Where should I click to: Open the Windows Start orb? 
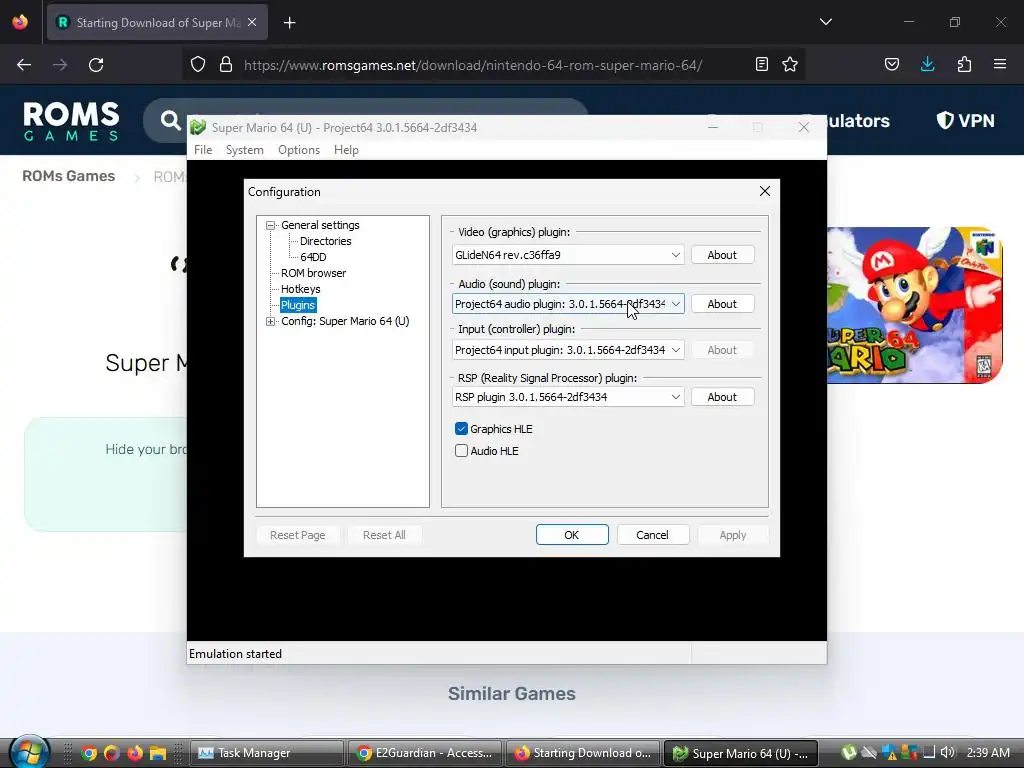[28, 752]
